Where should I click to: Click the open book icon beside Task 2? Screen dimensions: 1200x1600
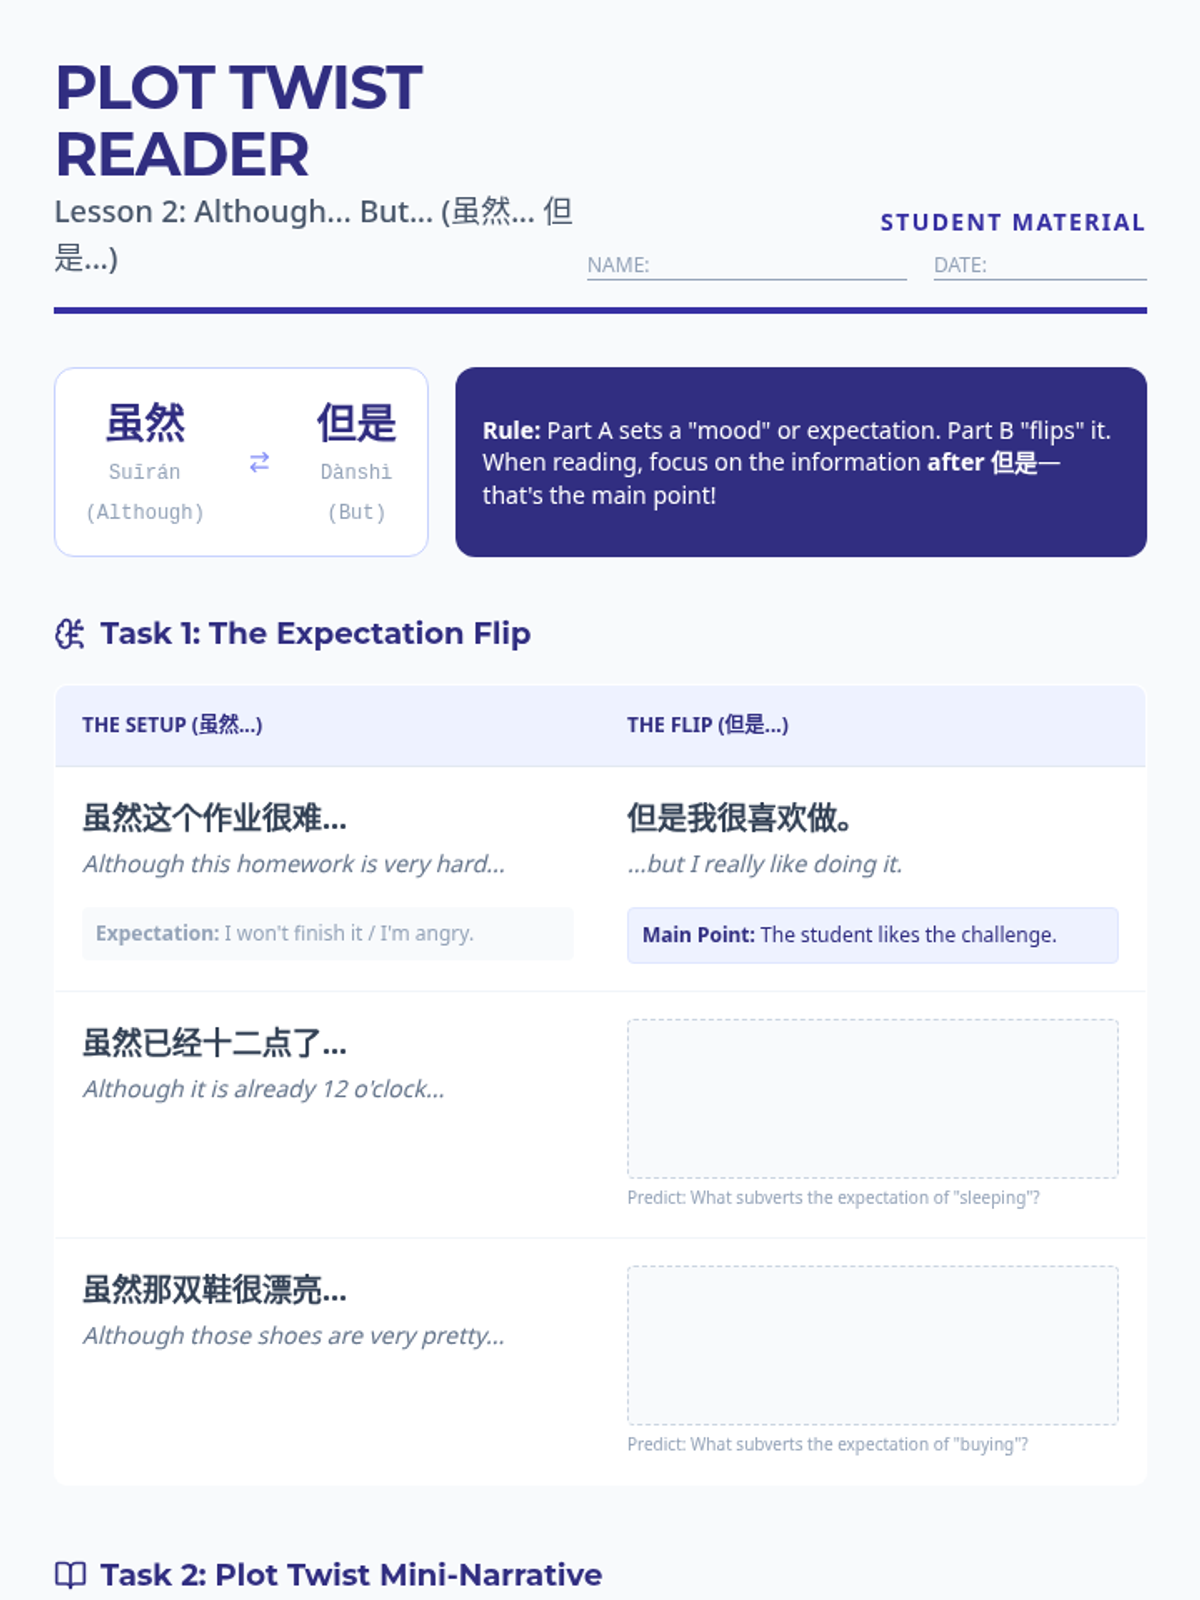click(x=70, y=1575)
